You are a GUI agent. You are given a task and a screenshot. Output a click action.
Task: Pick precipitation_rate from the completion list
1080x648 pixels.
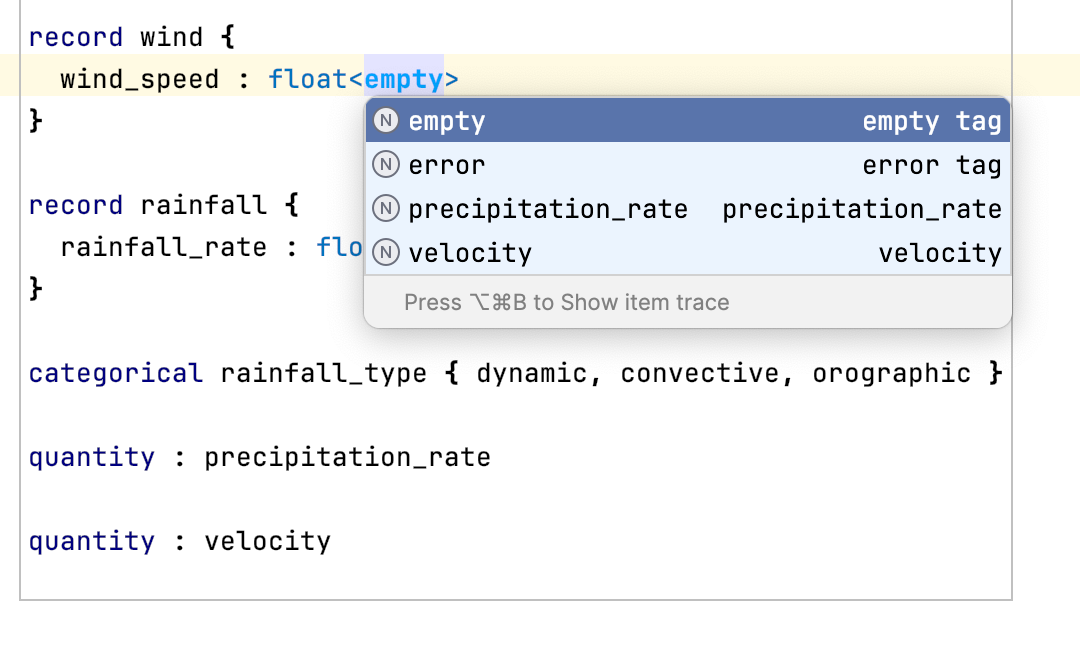tap(548, 209)
